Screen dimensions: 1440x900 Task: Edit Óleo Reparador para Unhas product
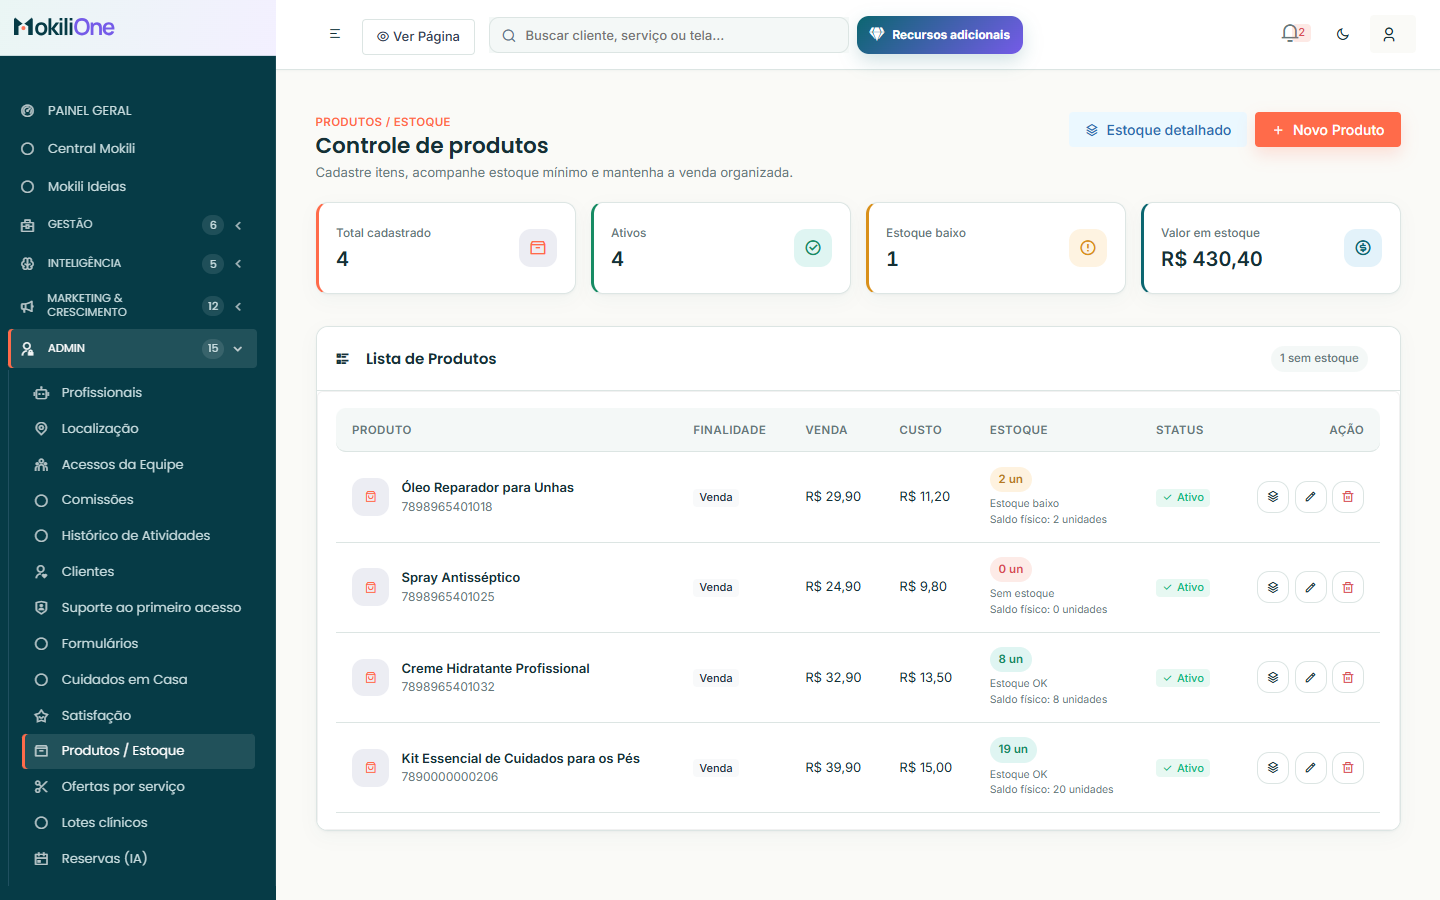[x=1310, y=497]
